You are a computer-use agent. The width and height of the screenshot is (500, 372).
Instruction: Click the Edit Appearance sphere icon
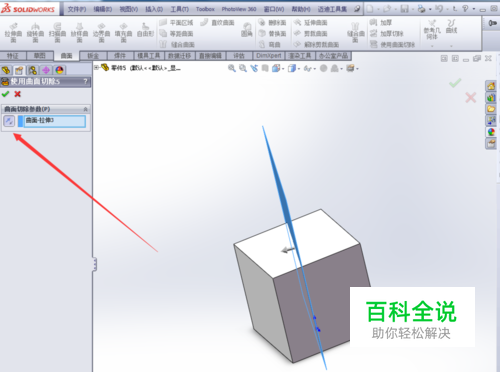(323, 68)
